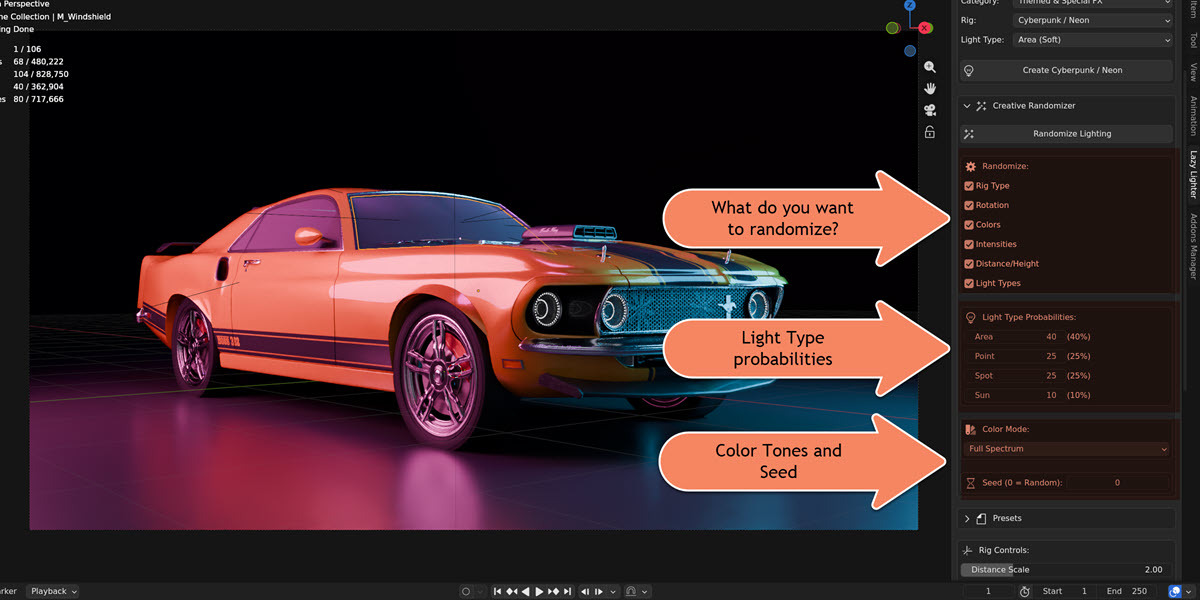Select the hand pan view icon
The width and height of the screenshot is (1200, 600).
coord(930,89)
